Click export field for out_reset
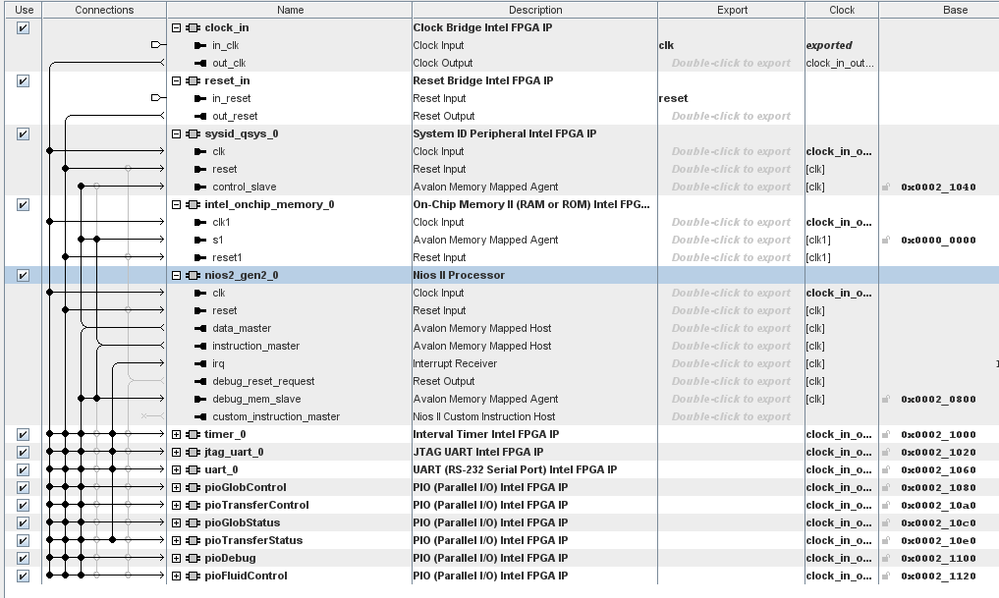The height and width of the screenshot is (598, 999). 731,116
